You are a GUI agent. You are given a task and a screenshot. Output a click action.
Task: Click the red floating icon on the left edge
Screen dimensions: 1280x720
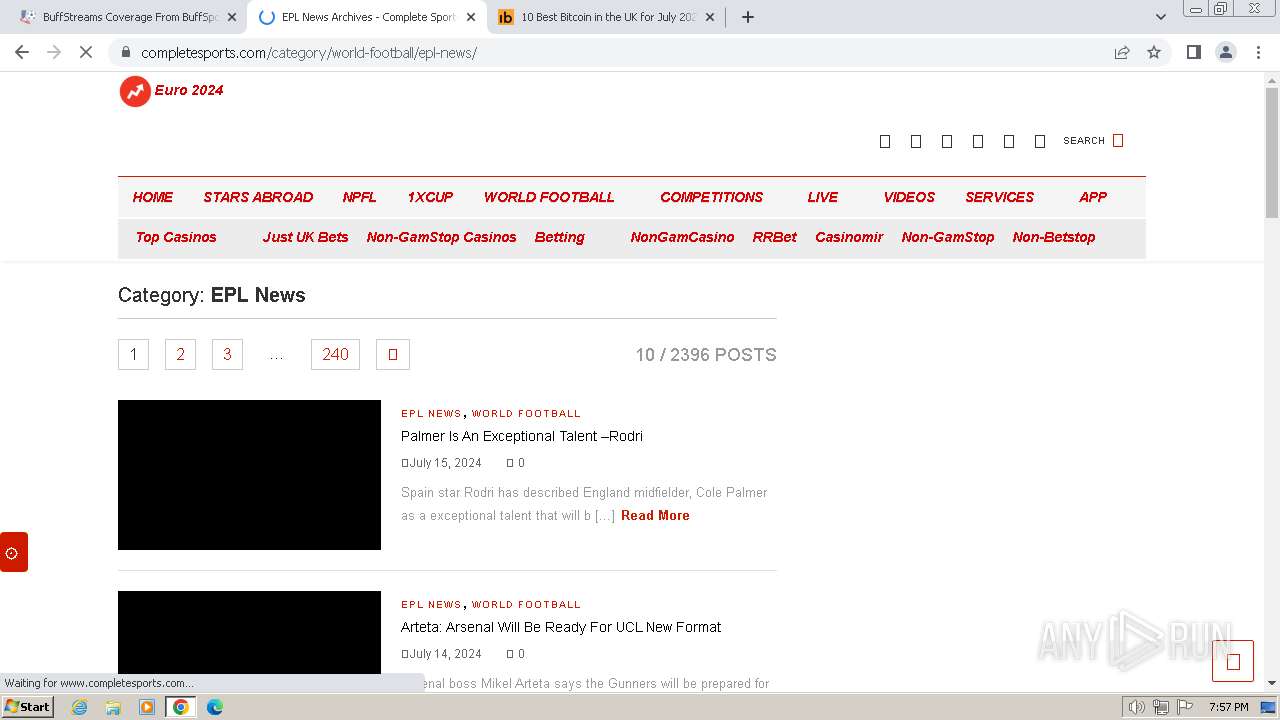[x=13, y=552]
